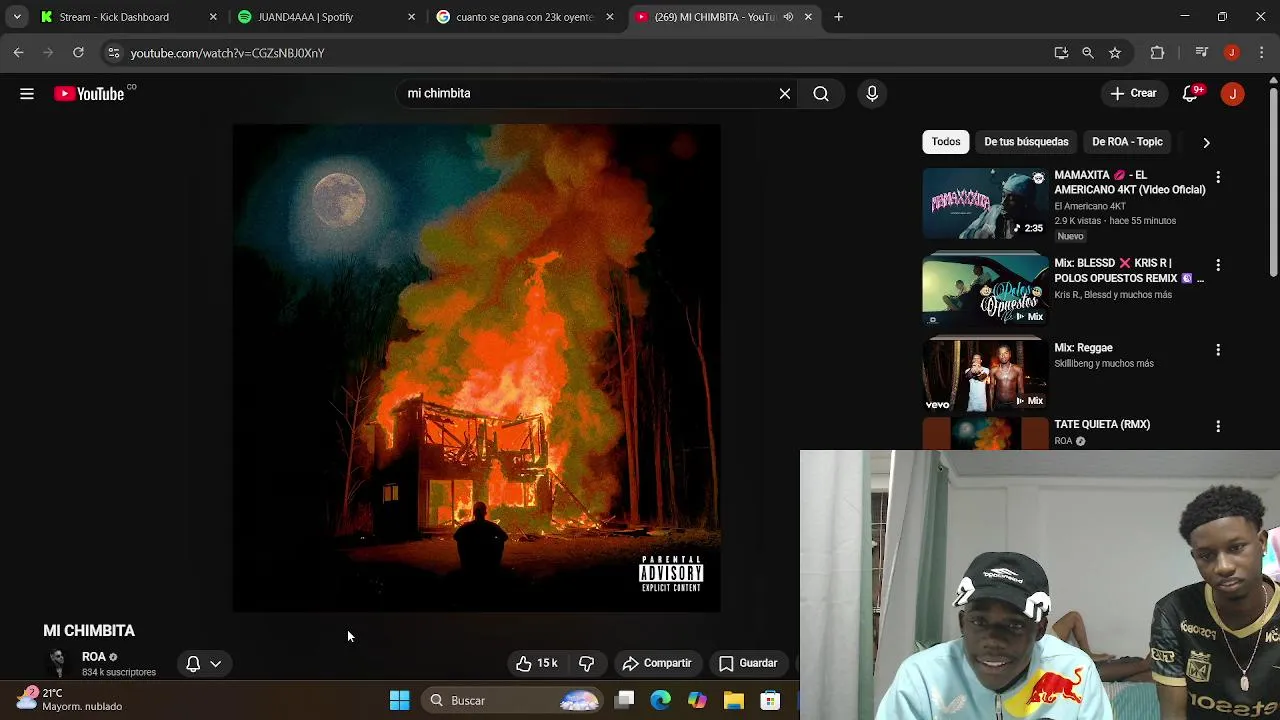Mute the YouTube tab via speaker icon
Screen dimensions: 1280x720
788,17
